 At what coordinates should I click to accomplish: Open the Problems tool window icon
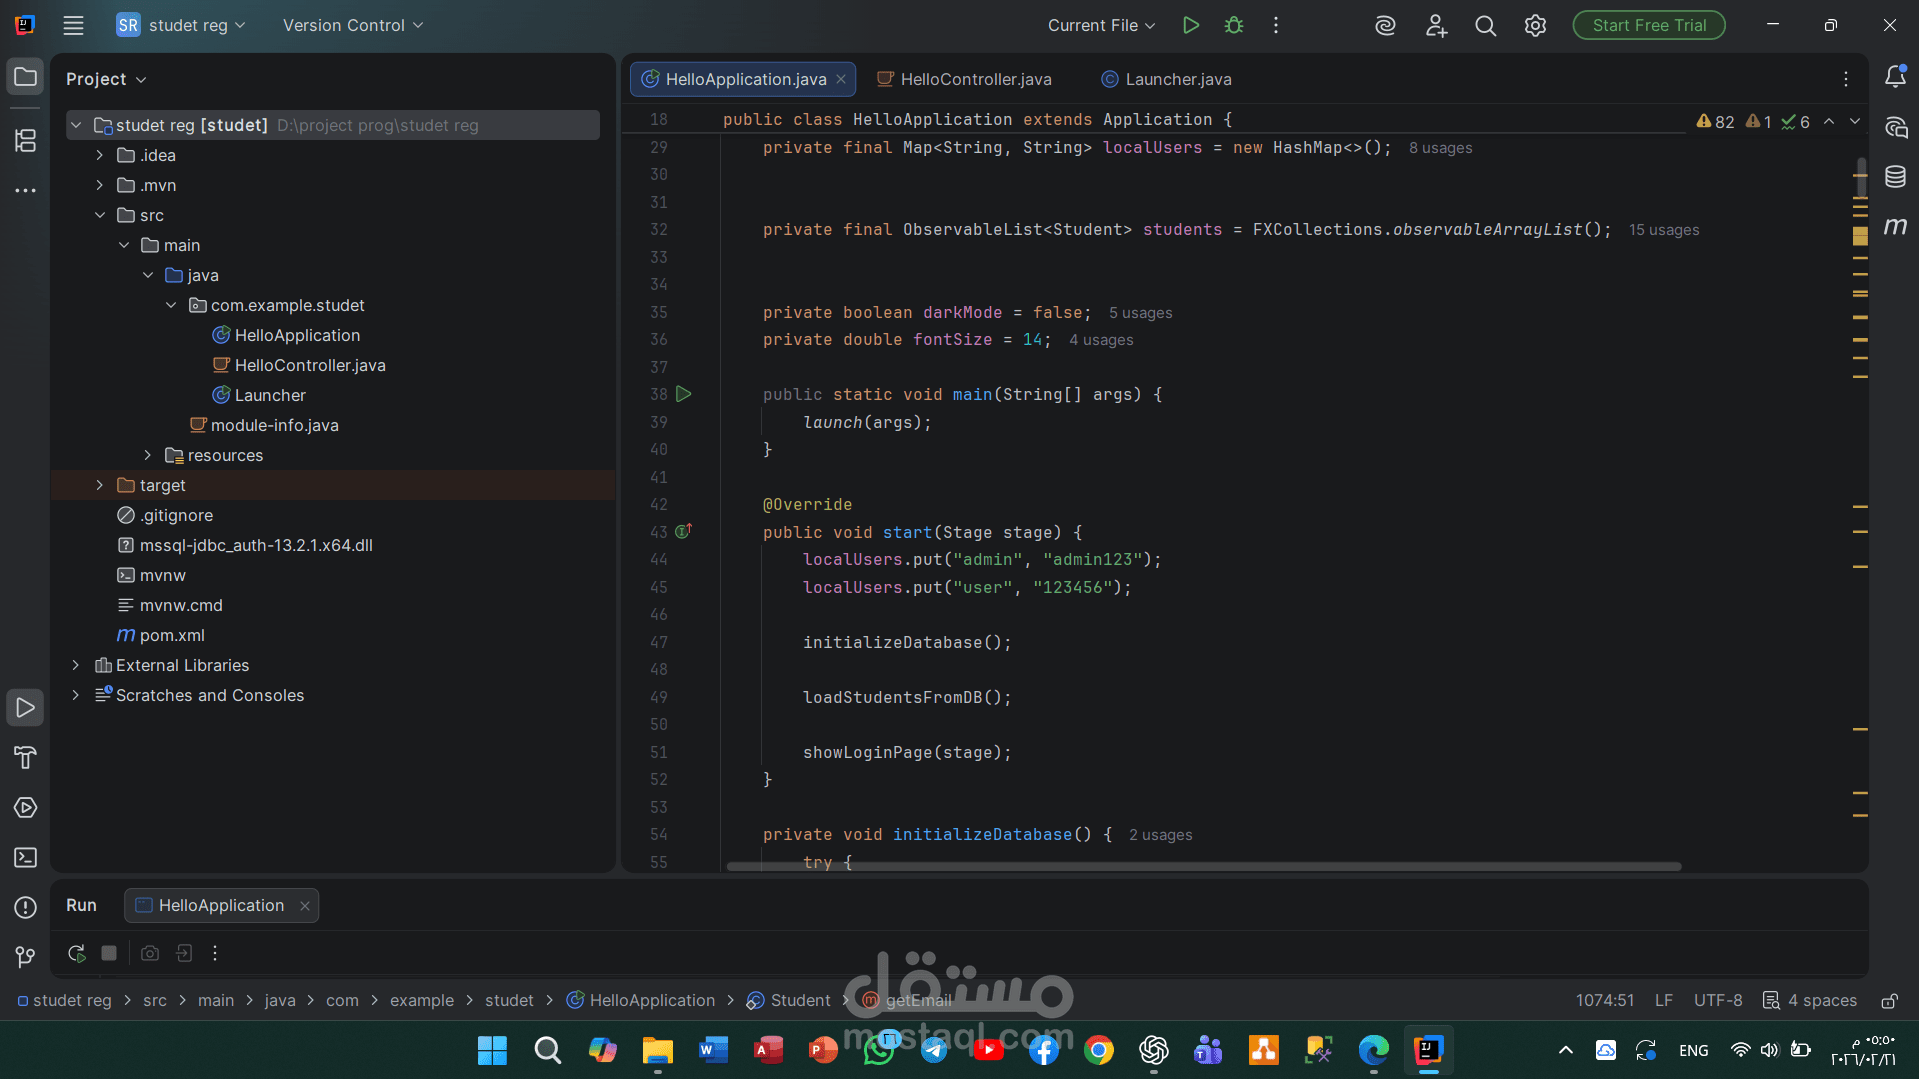[25, 908]
